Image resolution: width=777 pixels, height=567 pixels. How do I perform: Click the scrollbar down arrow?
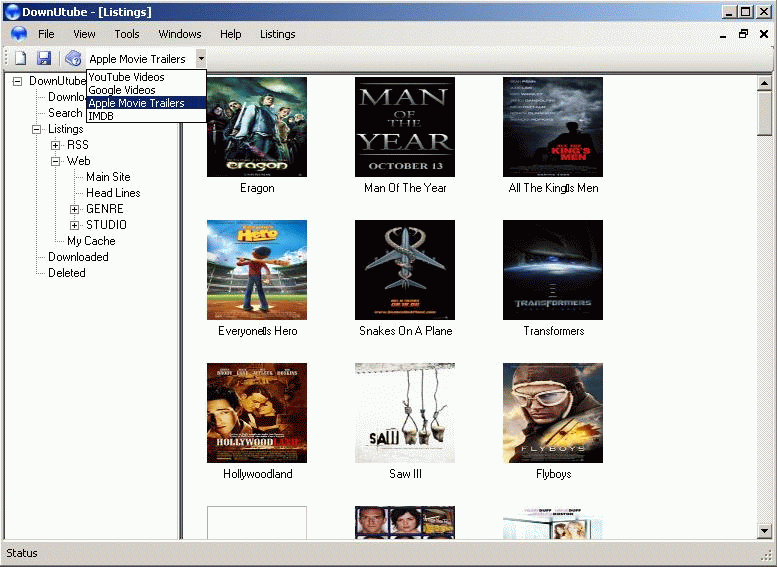pos(764,531)
